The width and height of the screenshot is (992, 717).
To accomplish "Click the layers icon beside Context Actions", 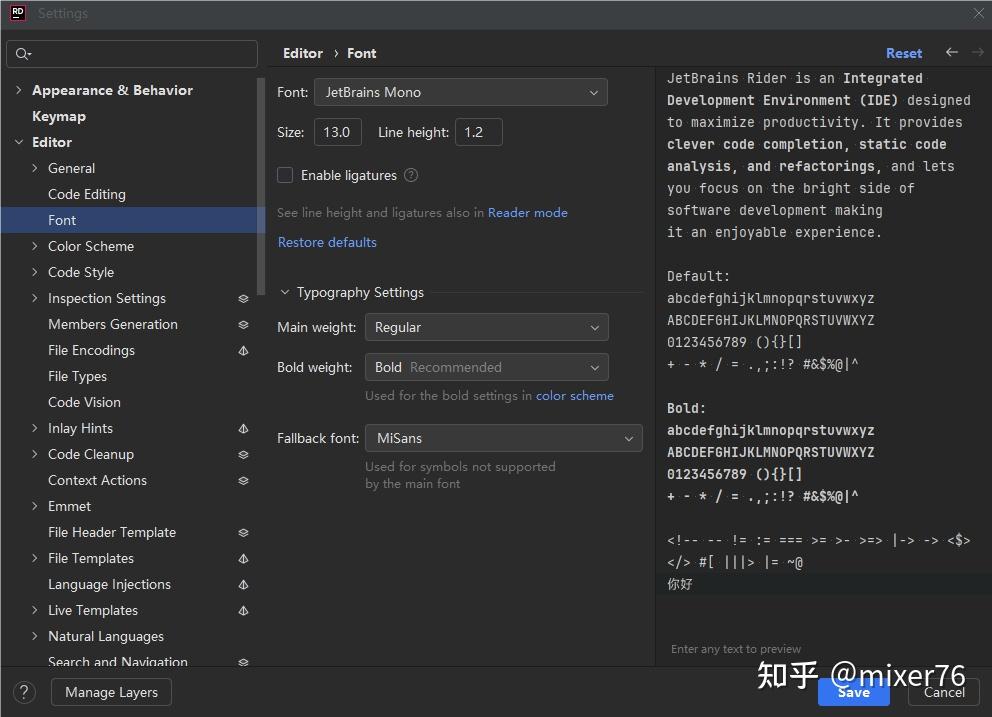I will click(243, 480).
